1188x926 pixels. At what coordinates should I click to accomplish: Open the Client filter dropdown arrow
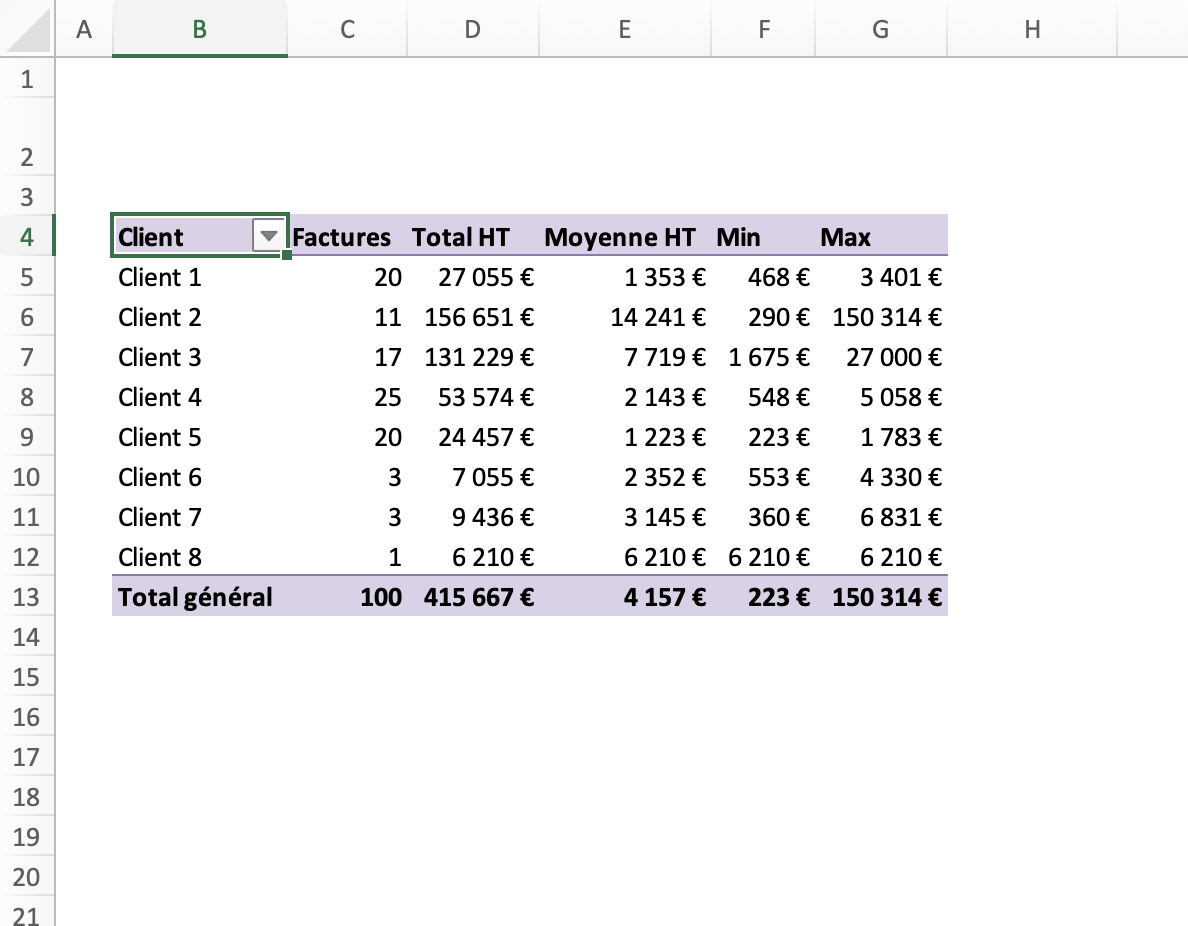(268, 236)
